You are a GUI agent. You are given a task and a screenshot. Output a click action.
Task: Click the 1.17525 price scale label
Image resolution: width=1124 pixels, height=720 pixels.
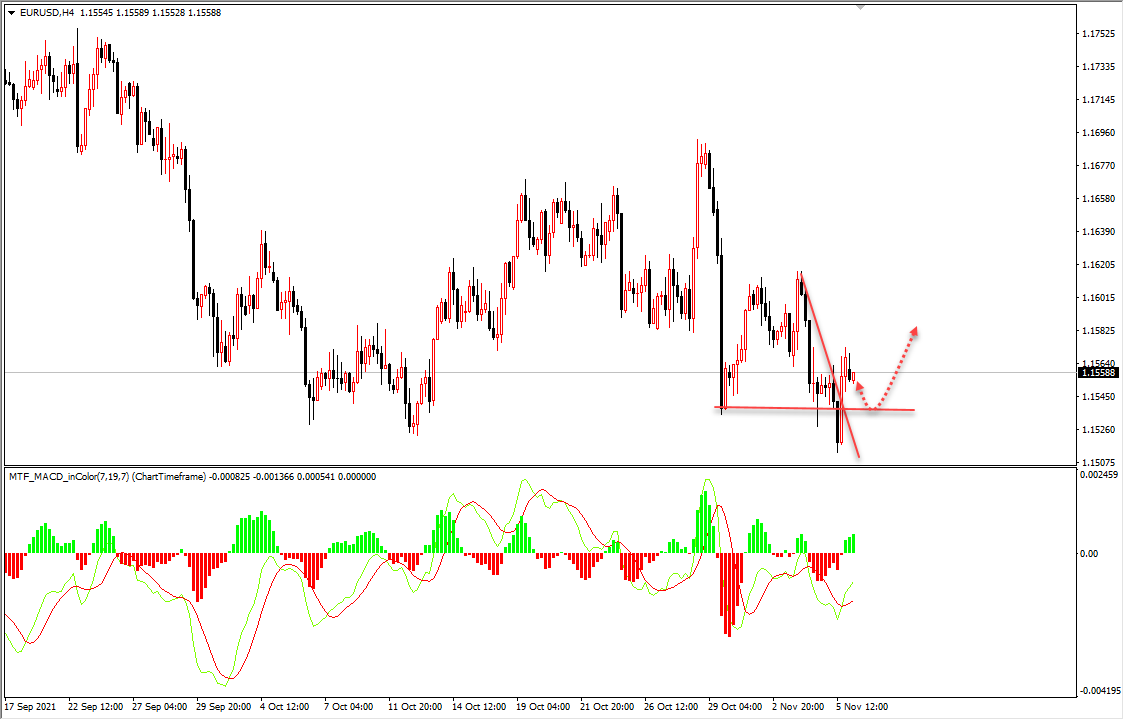[1099, 34]
